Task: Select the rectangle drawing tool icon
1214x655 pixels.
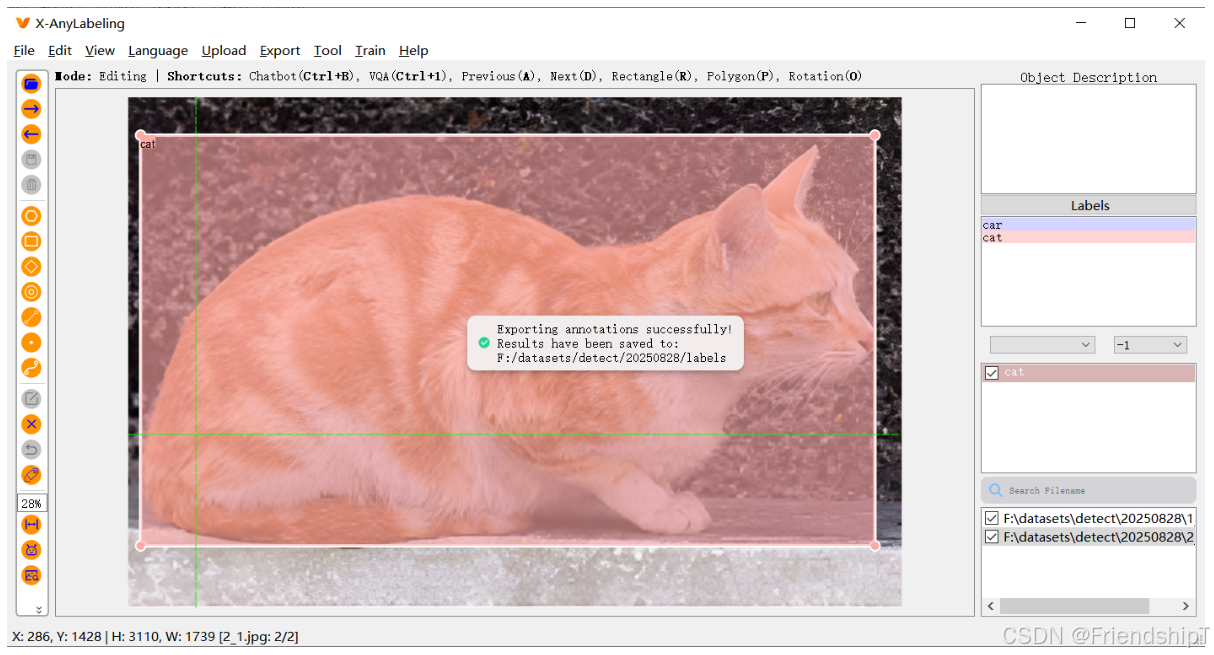Action: tap(31, 241)
